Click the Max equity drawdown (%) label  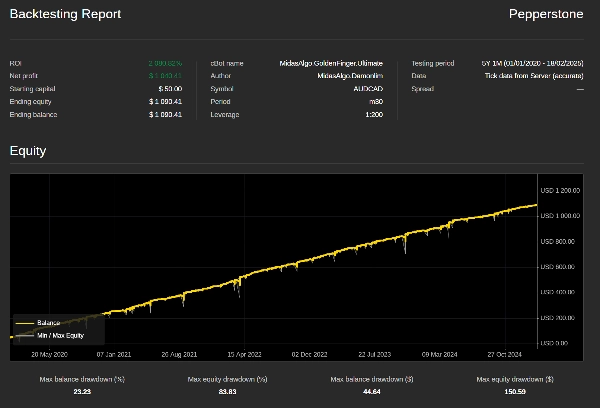click(228, 380)
